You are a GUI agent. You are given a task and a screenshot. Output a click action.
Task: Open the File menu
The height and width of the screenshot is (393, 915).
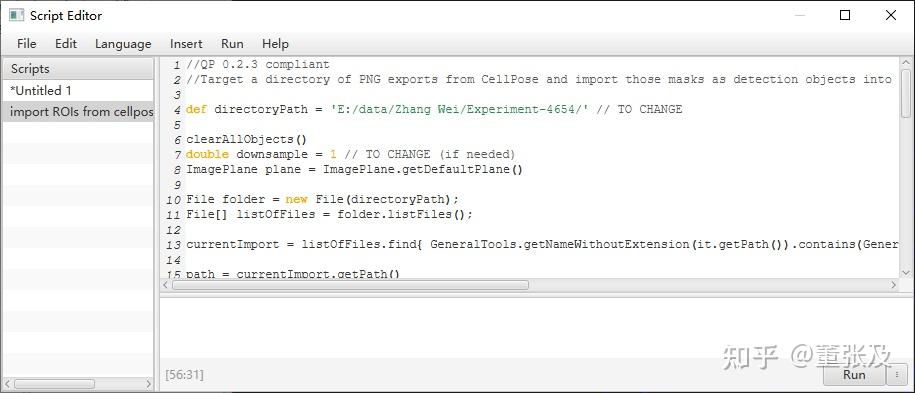(x=26, y=44)
